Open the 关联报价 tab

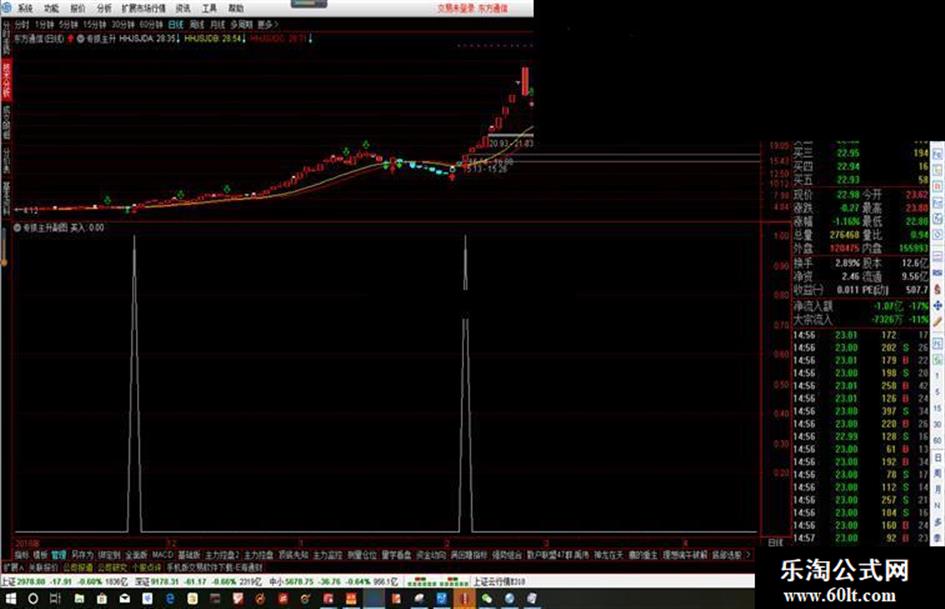coord(43,568)
